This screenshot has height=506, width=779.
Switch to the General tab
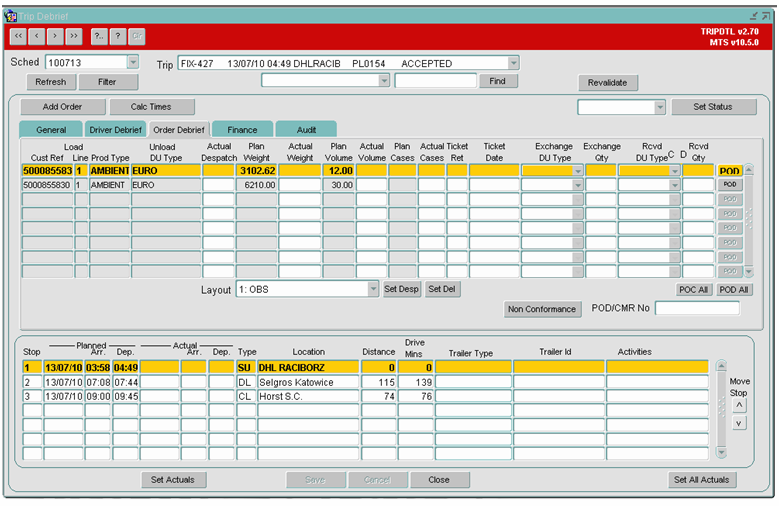(51, 130)
